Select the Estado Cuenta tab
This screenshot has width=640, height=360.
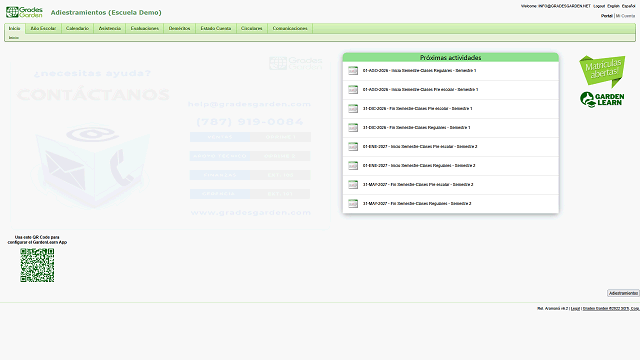tap(216, 28)
